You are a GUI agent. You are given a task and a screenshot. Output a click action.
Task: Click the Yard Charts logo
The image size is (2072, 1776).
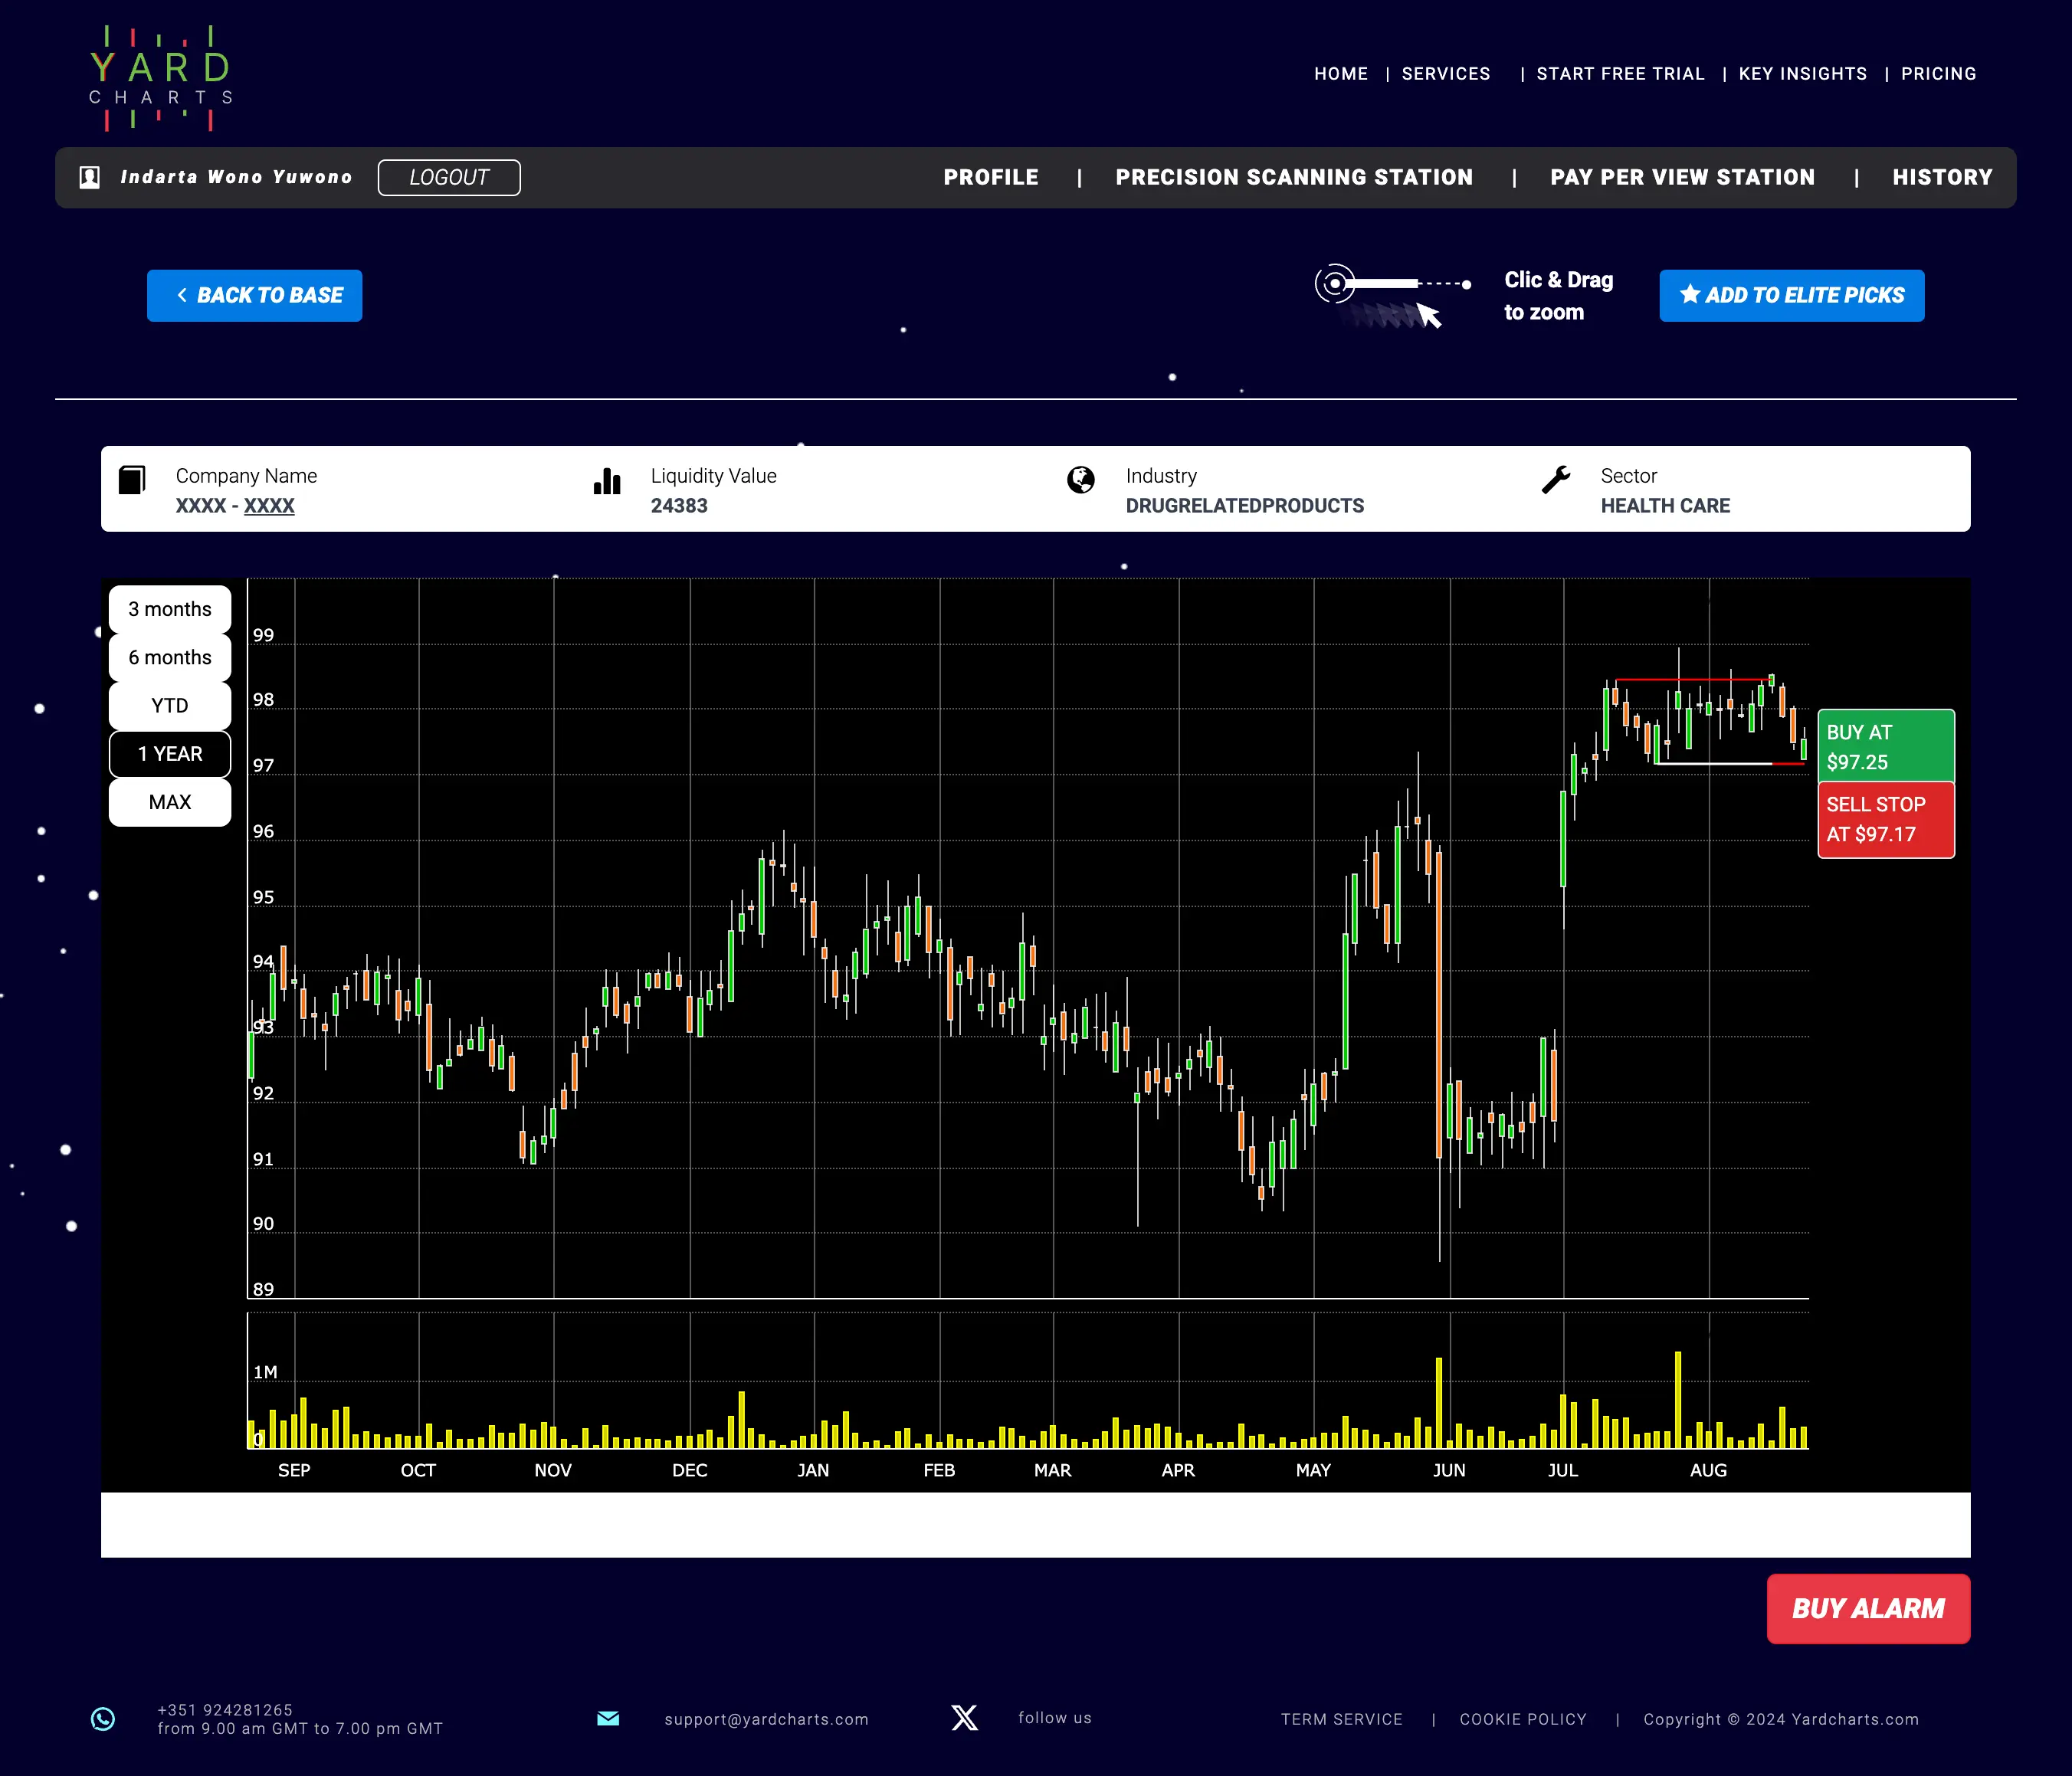pos(161,79)
